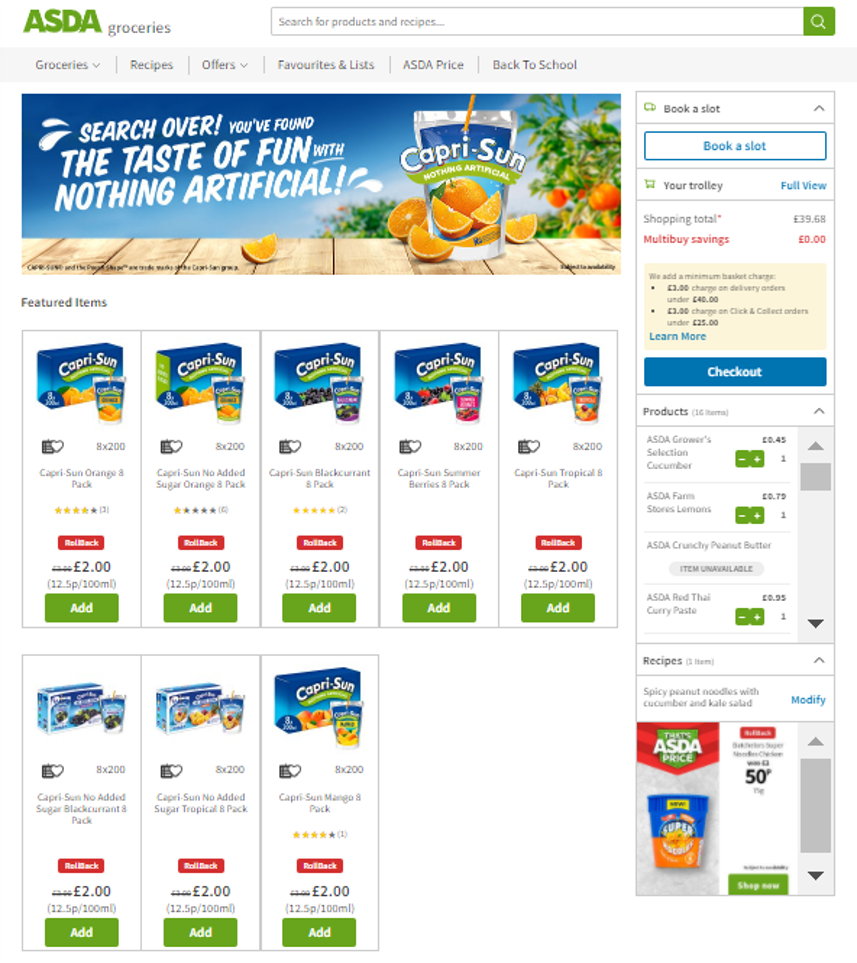Click the green search magnifier button
This screenshot has width=857, height=963.
click(x=818, y=21)
